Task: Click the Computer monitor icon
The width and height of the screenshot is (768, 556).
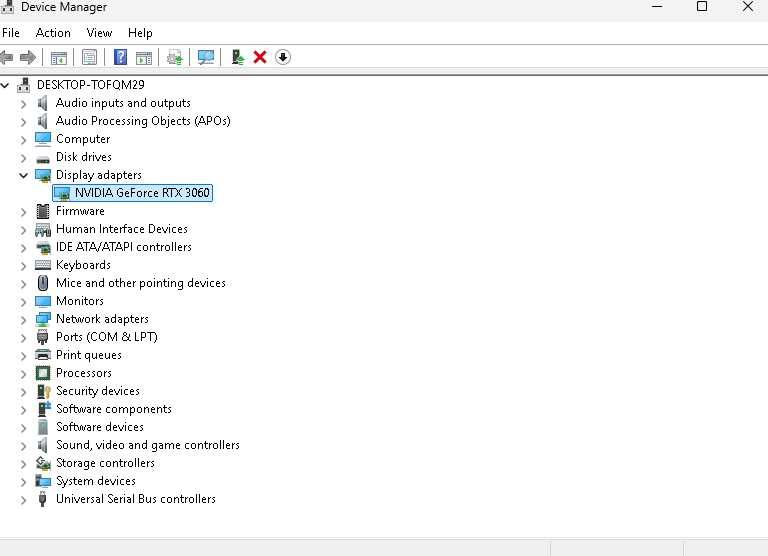Action: [x=43, y=139]
